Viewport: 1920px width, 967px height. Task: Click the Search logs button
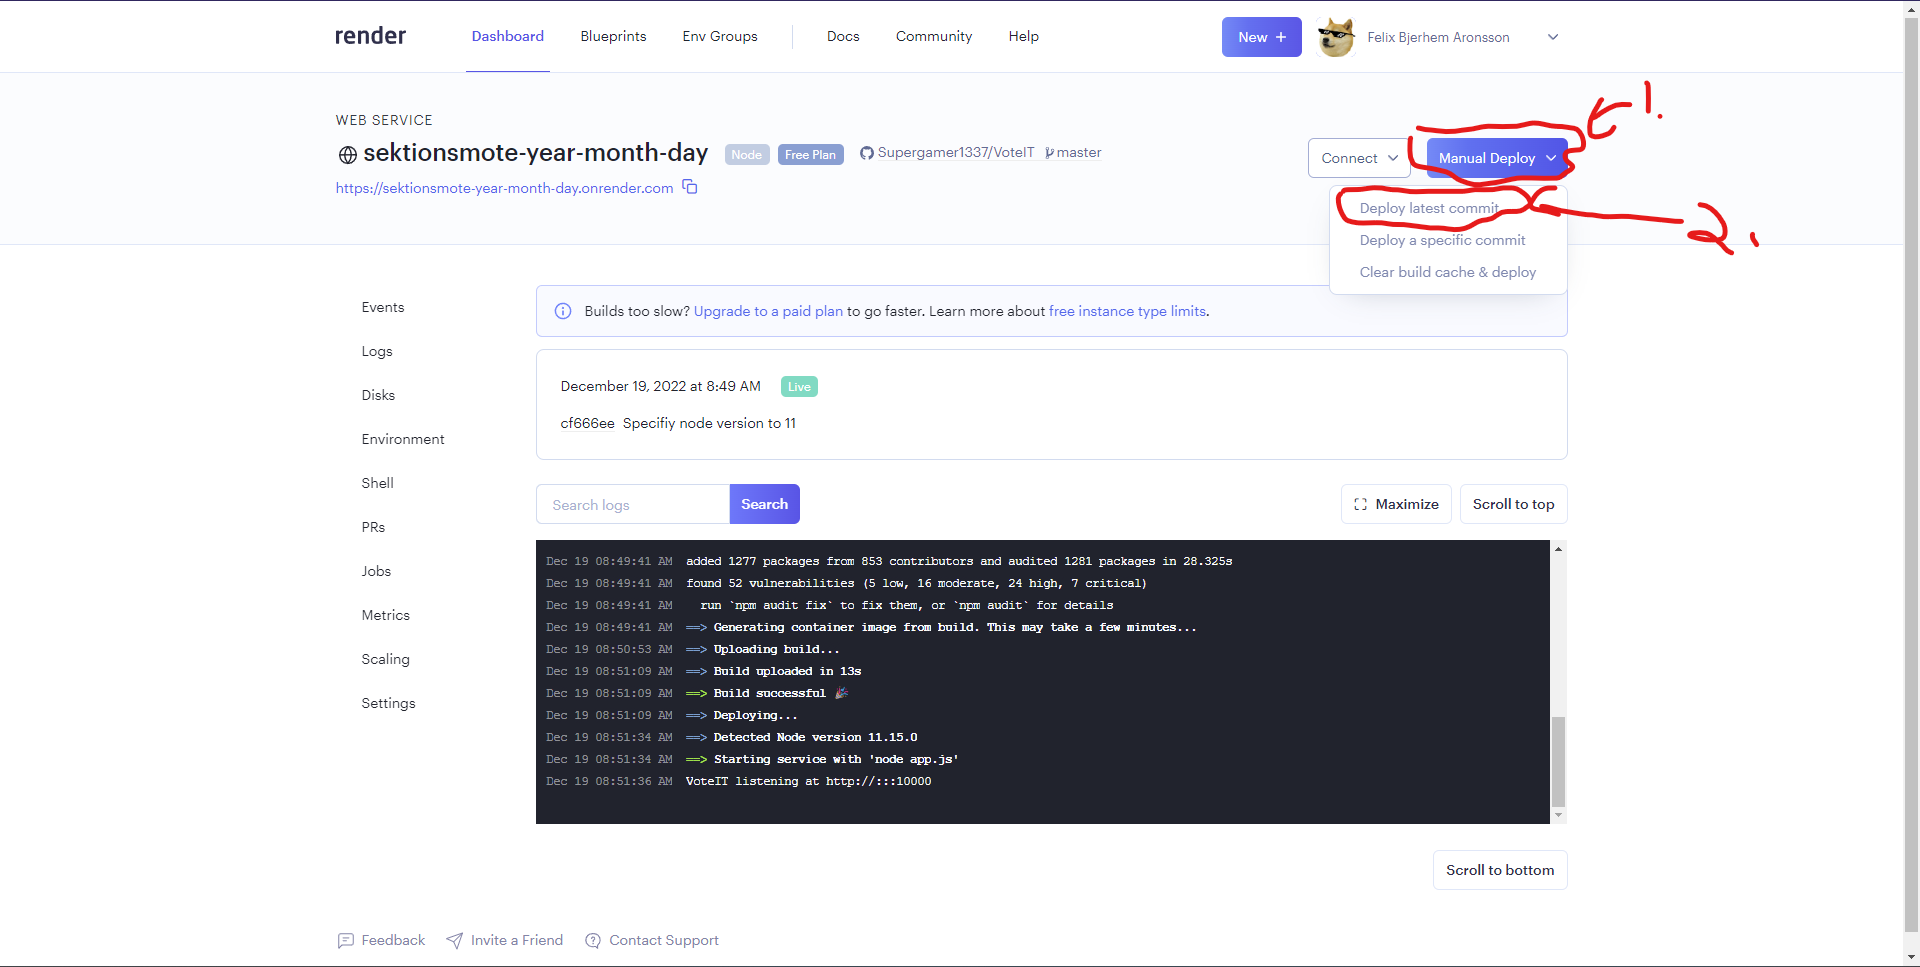click(764, 504)
